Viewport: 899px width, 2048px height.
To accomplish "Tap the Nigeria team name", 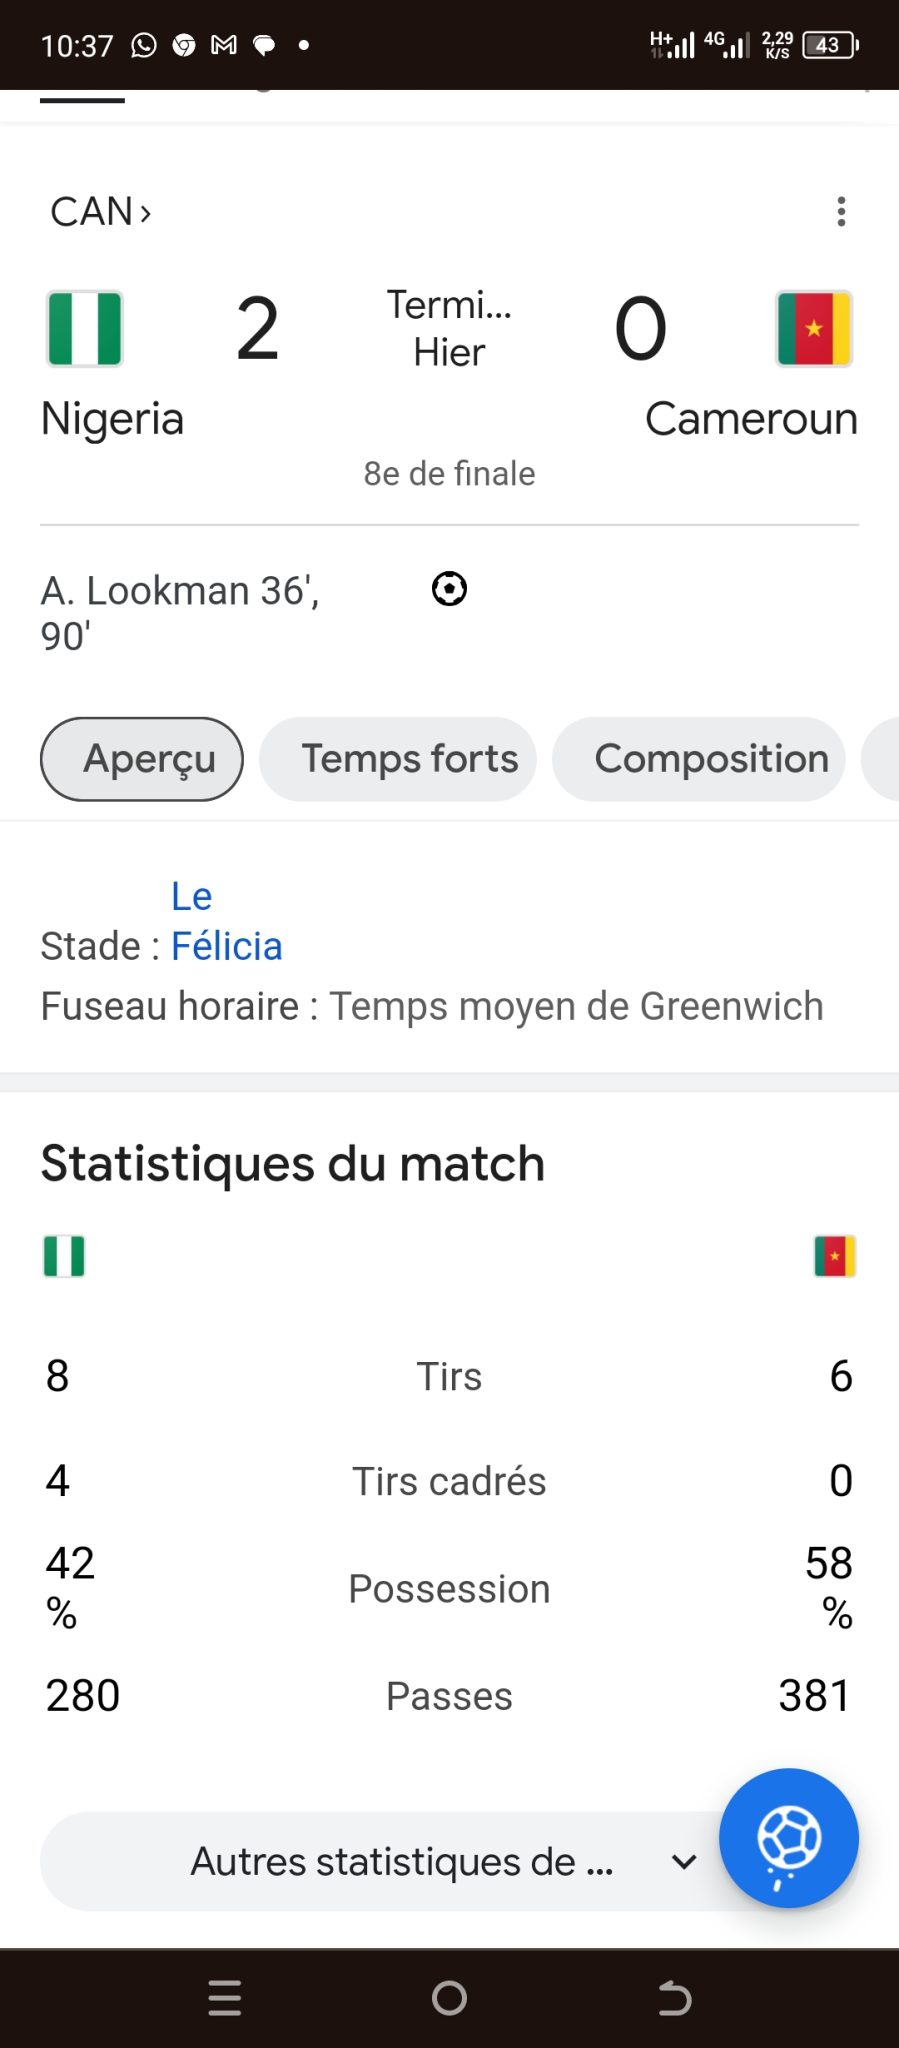I will pyautogui.click(x=112, y=419).
